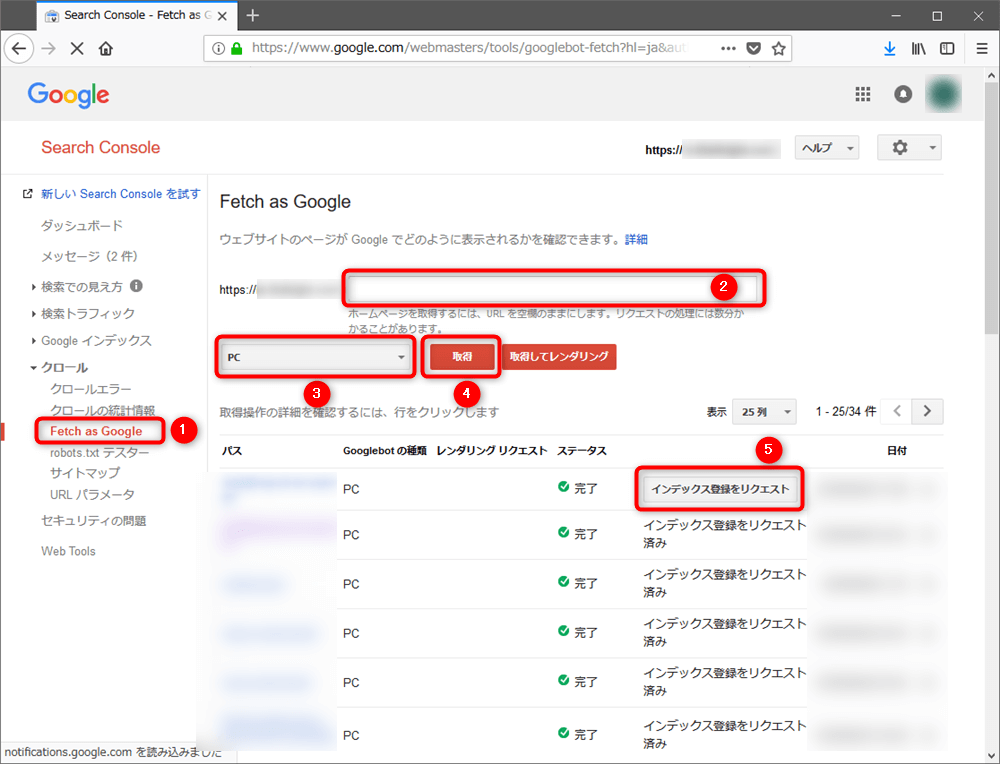Open the ヘルプ dropdown menu
1000x764 pixels.
pyautogui.click(x=827, y=148)
